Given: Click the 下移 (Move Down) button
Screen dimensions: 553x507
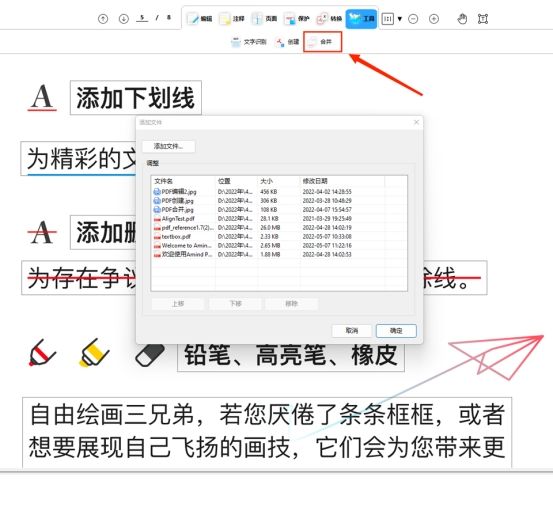Looking at the screenshot, I should click(x=235, y=304).
